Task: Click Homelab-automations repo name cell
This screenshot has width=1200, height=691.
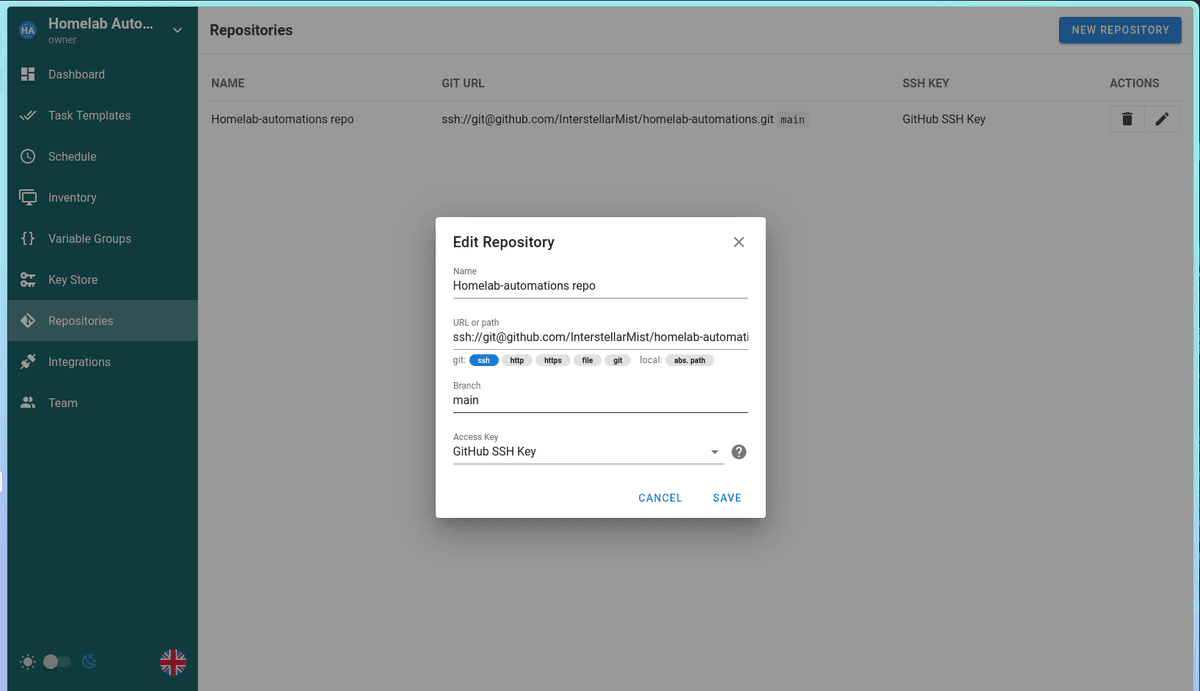Action: click(282, 119)
